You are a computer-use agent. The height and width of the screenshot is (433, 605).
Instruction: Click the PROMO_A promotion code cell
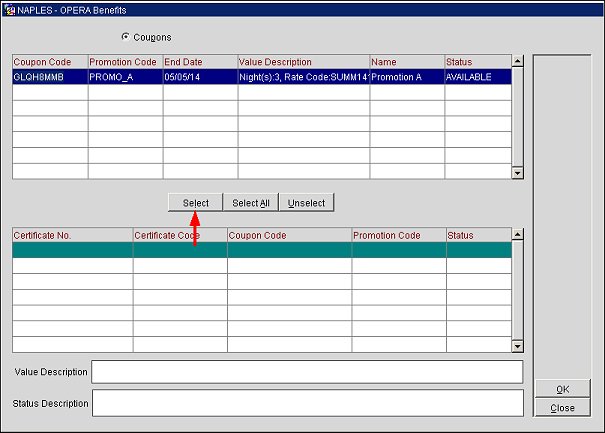[124, 77]
